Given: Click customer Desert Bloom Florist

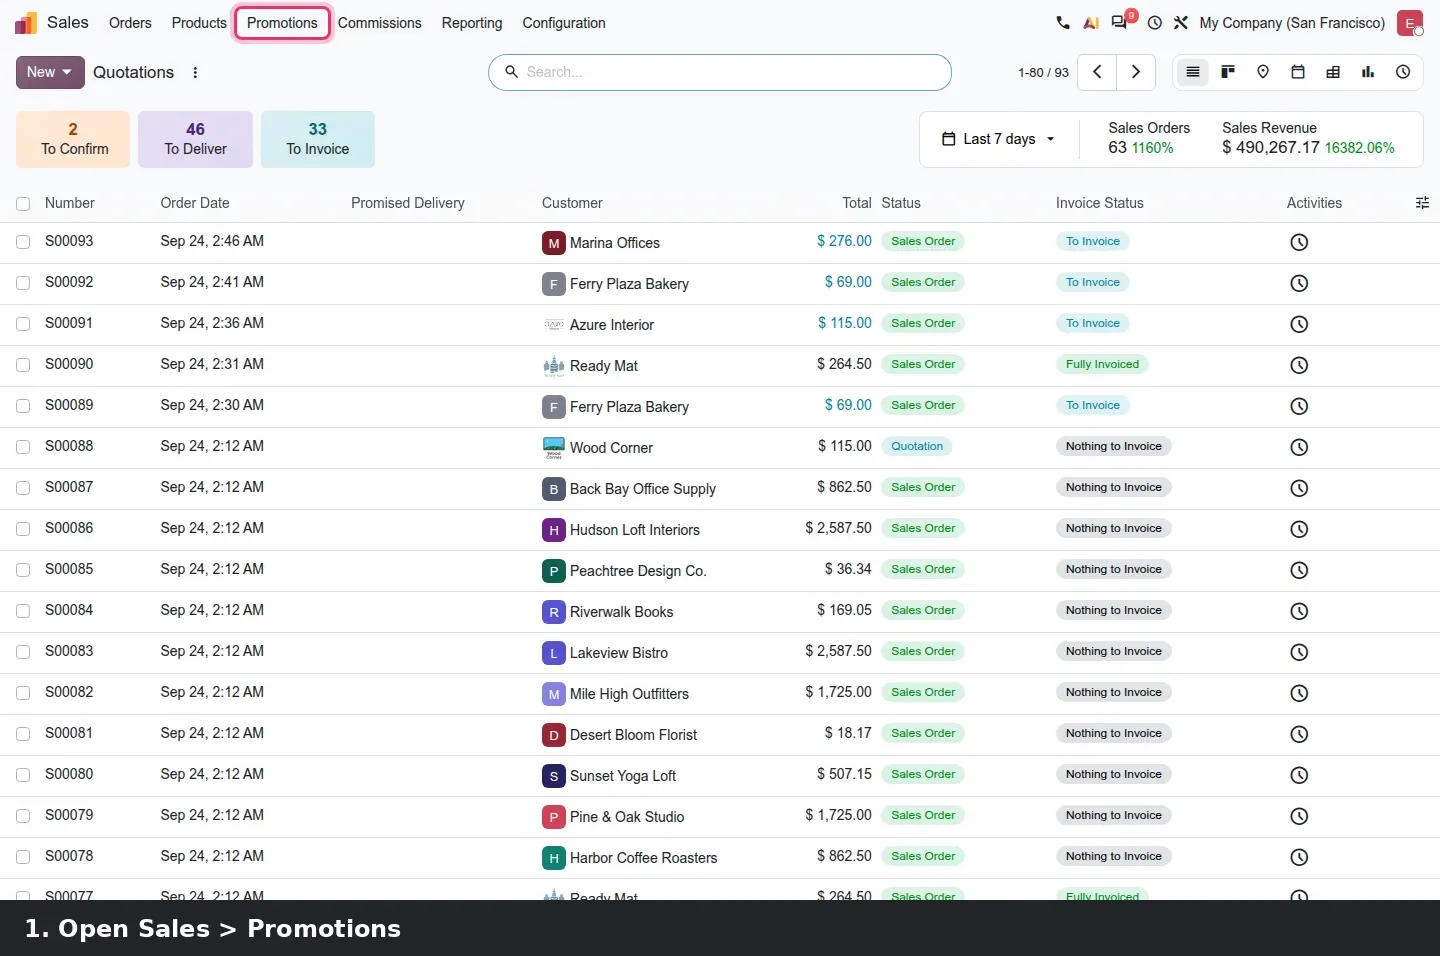Looking at the screenshot, I should pyautogui.click(x=633, y=735).
